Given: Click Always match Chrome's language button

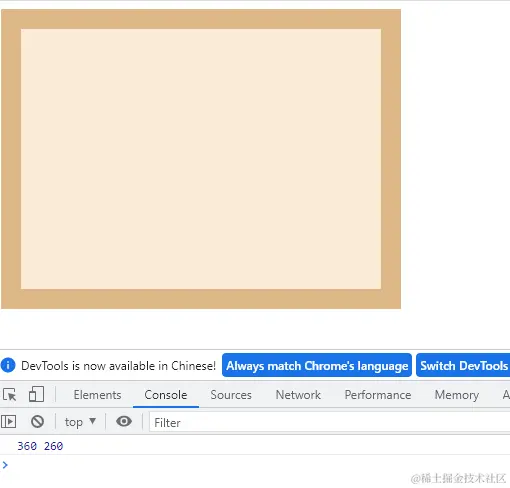Looking at the screenshot, I should [x=317, y=365].
